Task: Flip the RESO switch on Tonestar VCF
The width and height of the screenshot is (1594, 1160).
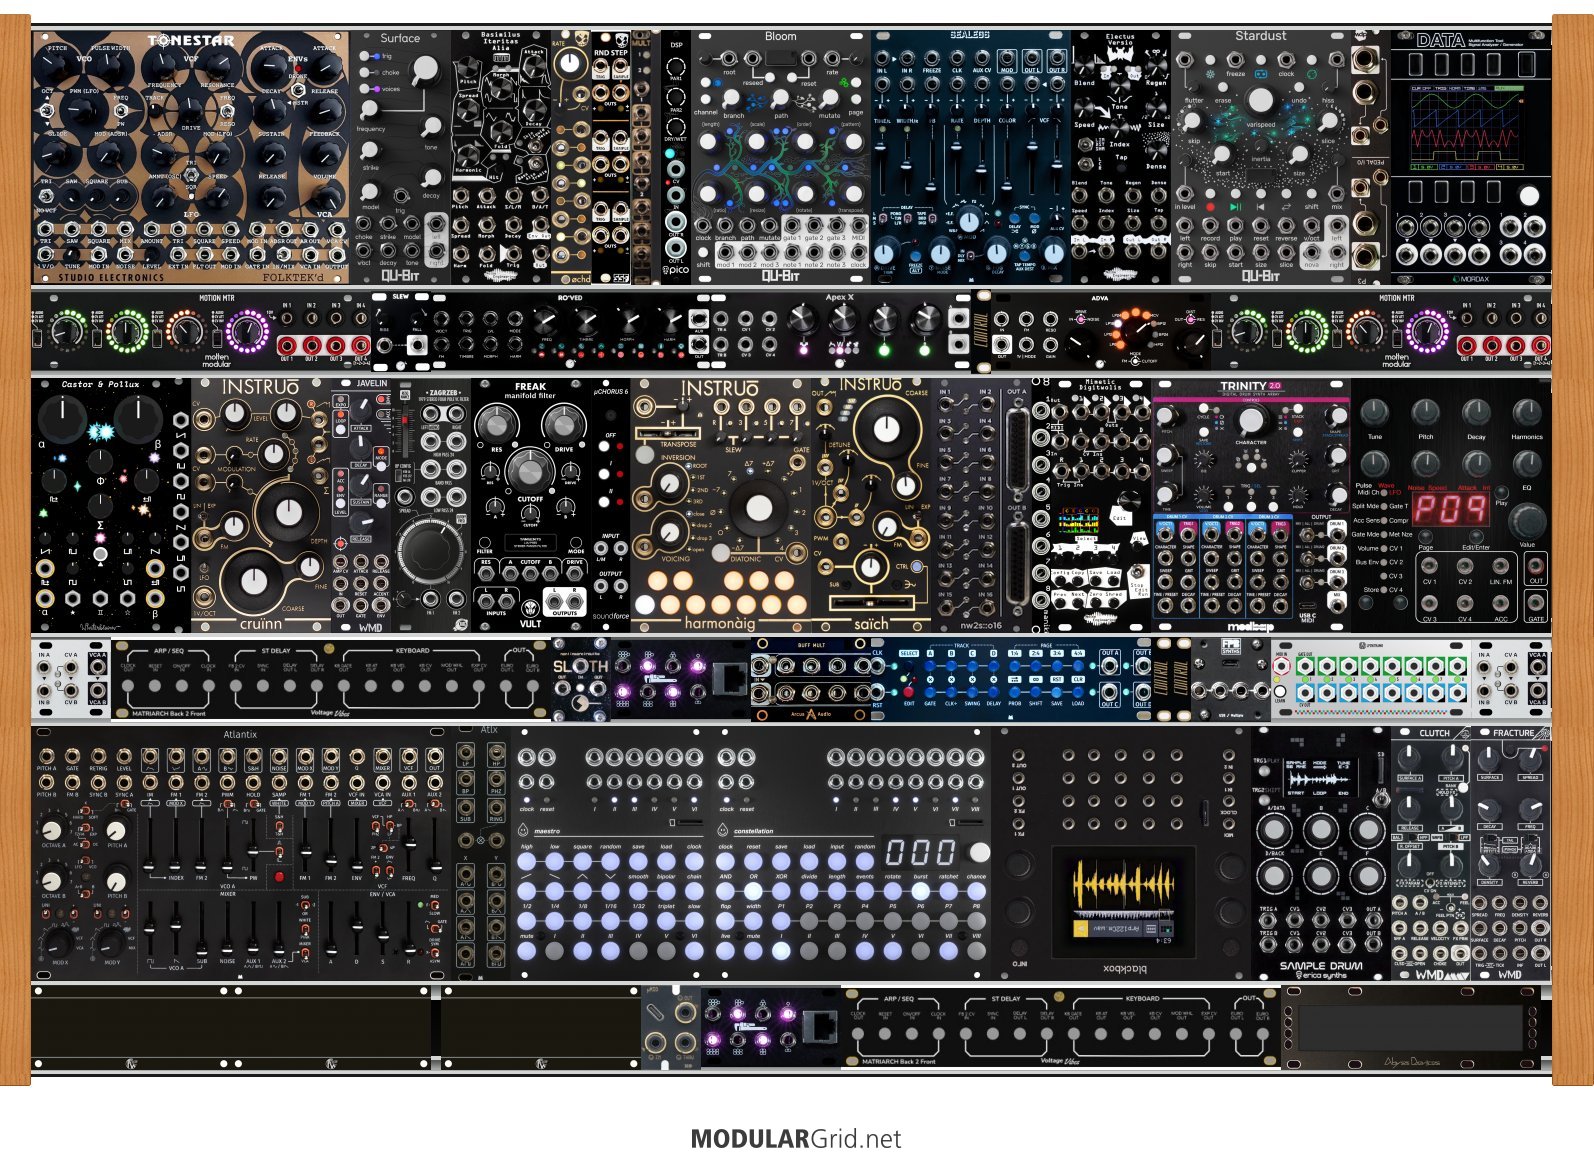Action: pyautogui.click(x=228, y=110)
